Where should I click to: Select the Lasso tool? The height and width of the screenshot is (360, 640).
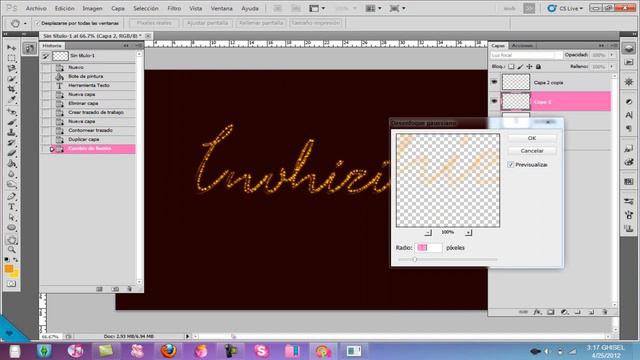[11, 68]
